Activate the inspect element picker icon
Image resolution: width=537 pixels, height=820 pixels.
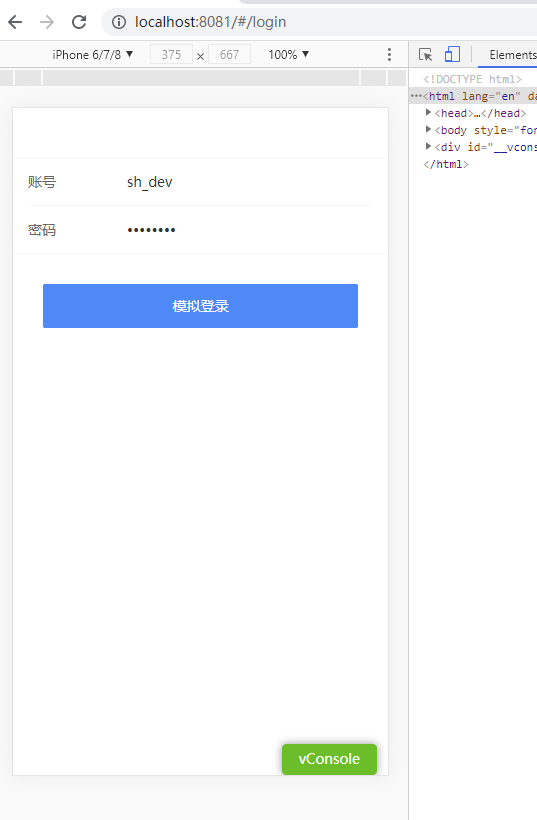(x=426, y=54)
